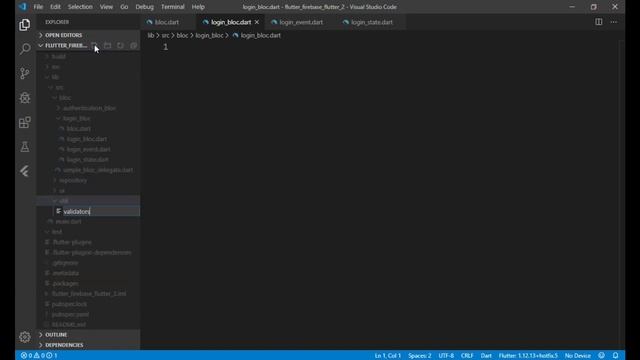Viewport: 640px width, 360px height.
Task: Change indentation via Spaces: 2
Action: point(420,356)
